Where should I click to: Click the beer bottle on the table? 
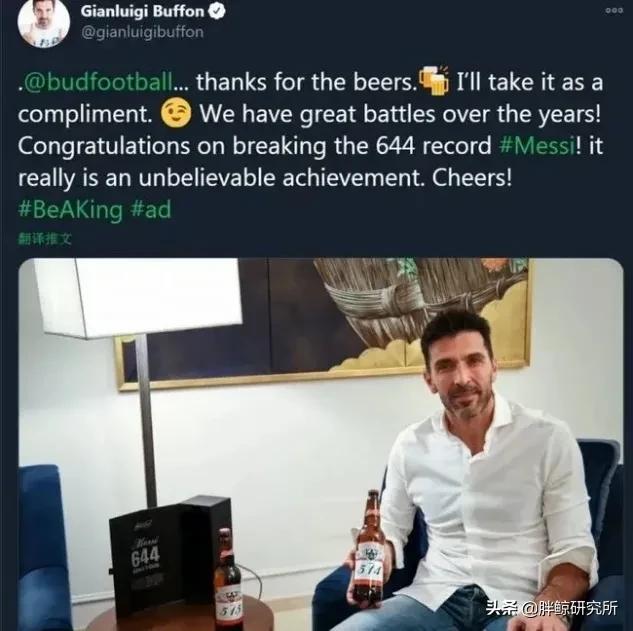coord(228,581)
